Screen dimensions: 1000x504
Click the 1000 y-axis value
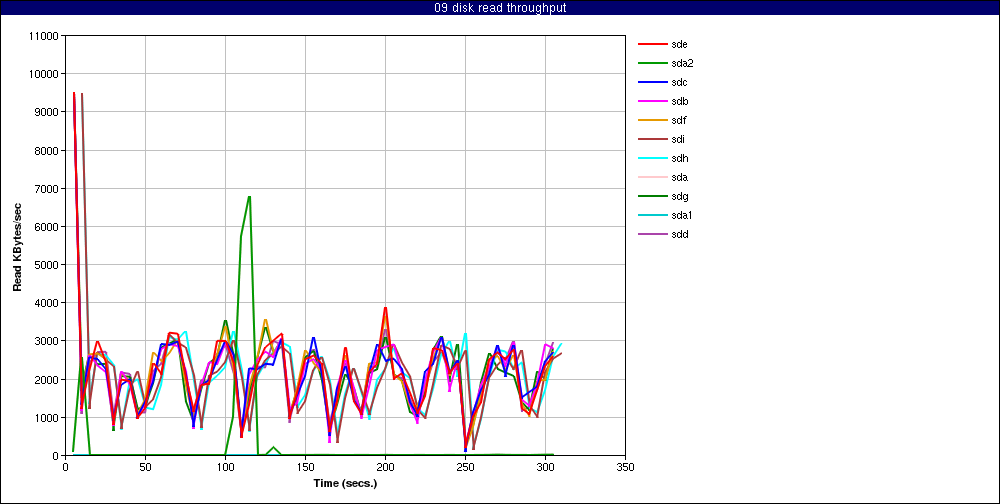(47, 418)
